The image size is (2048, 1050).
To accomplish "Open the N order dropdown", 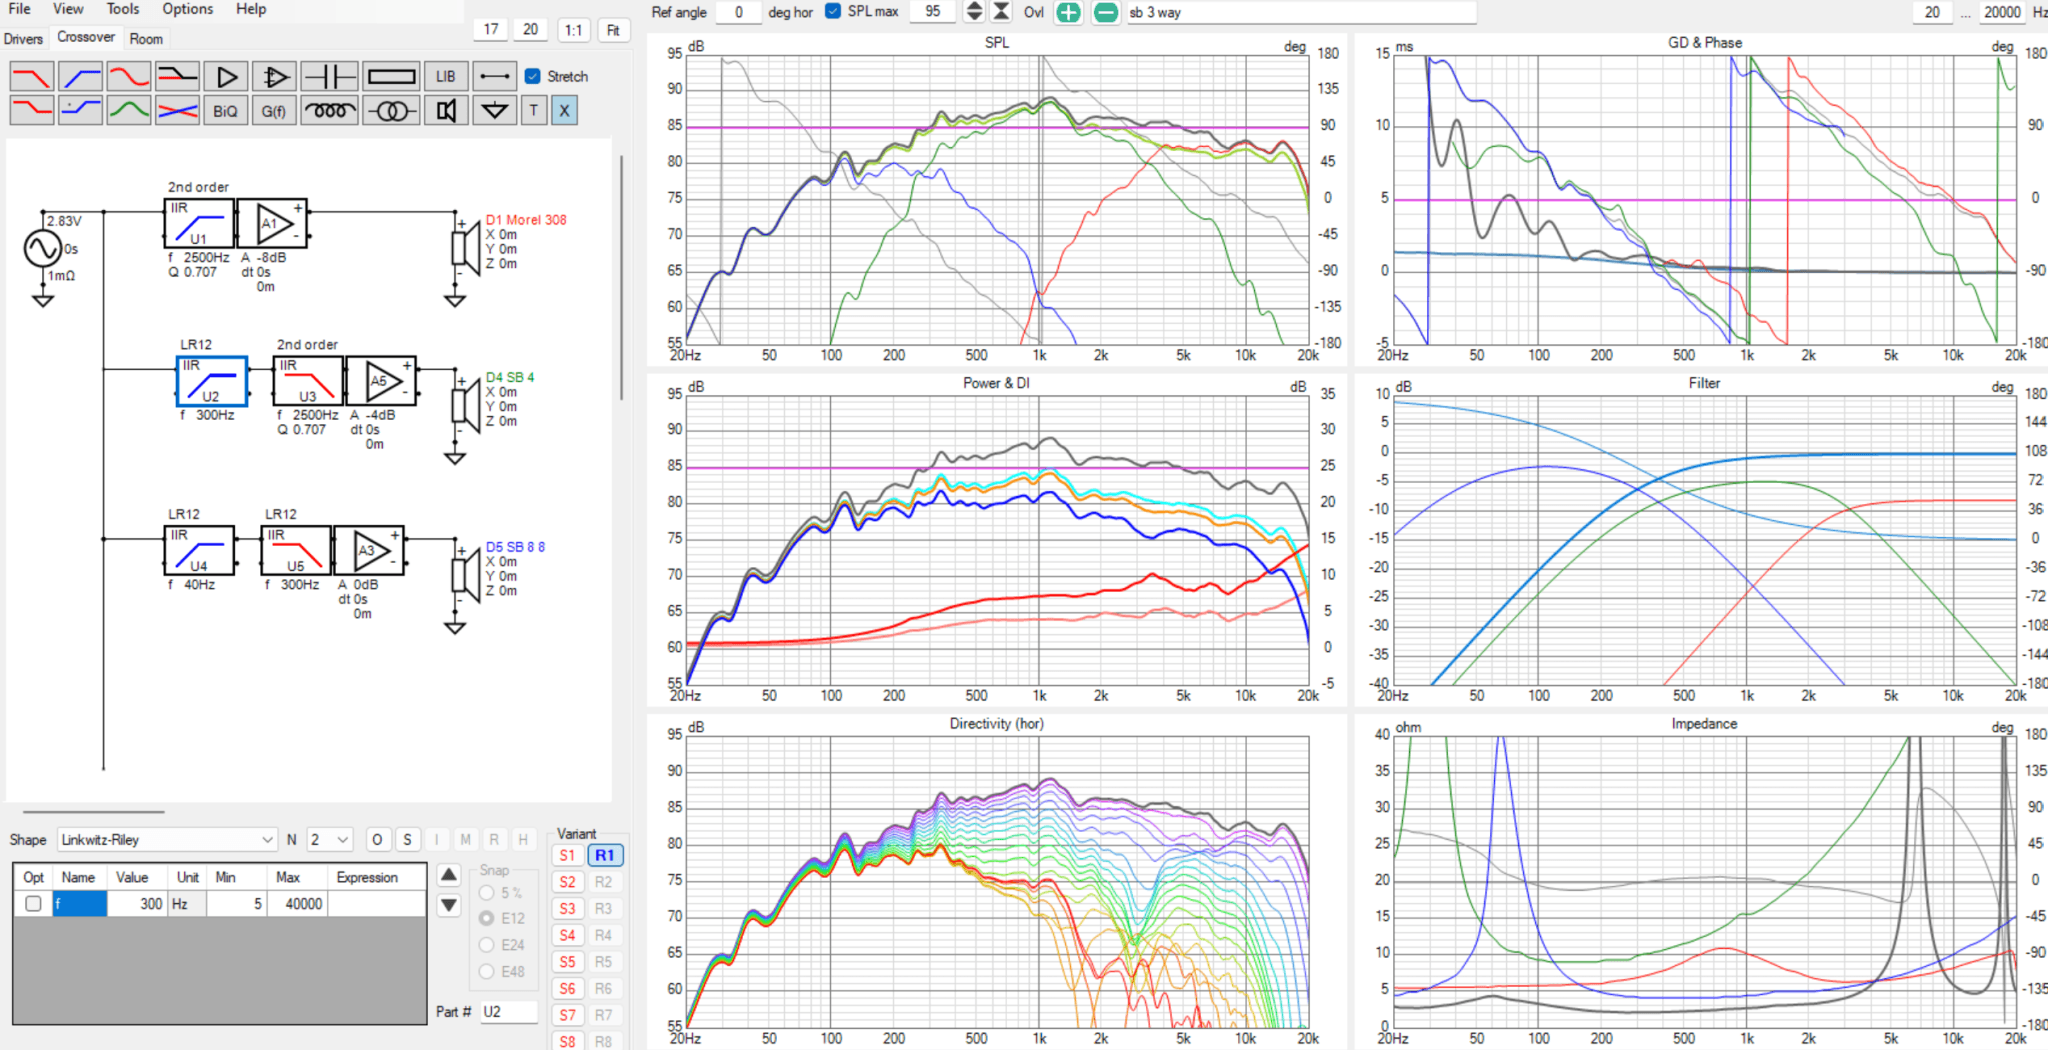I will (330, 839).
